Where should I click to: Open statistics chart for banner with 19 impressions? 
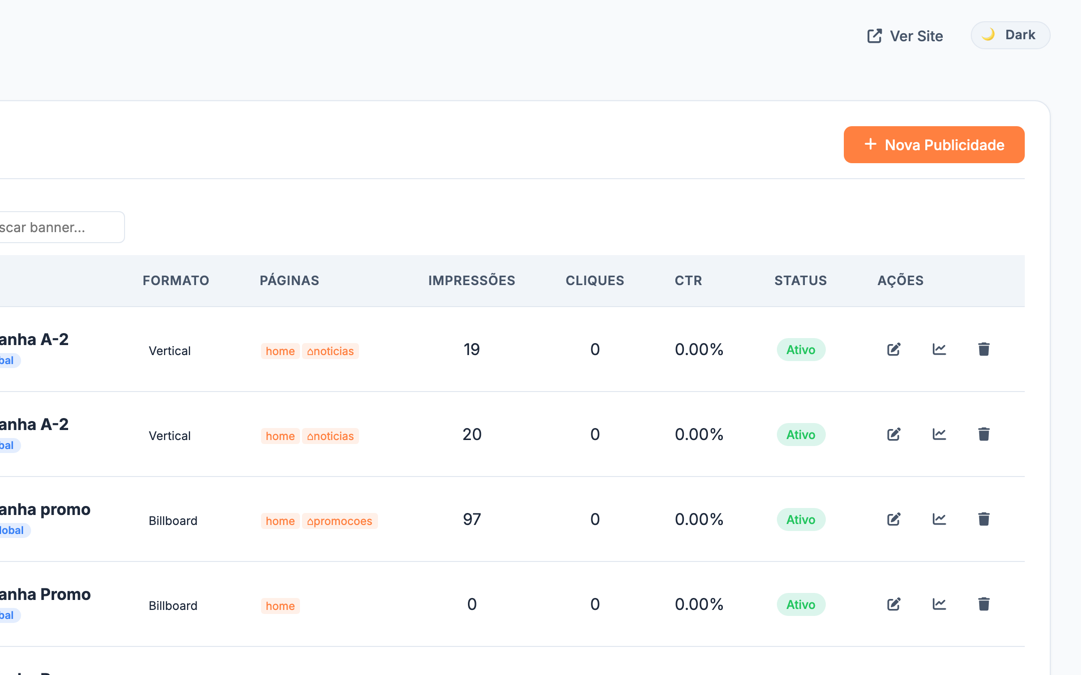[x=939, y=350]
